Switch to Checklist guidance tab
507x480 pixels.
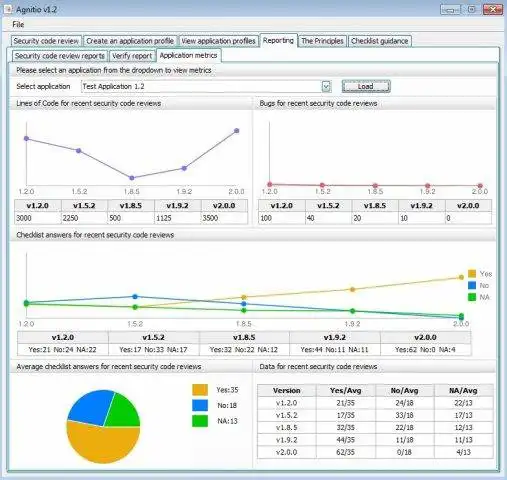pos(379,41)
